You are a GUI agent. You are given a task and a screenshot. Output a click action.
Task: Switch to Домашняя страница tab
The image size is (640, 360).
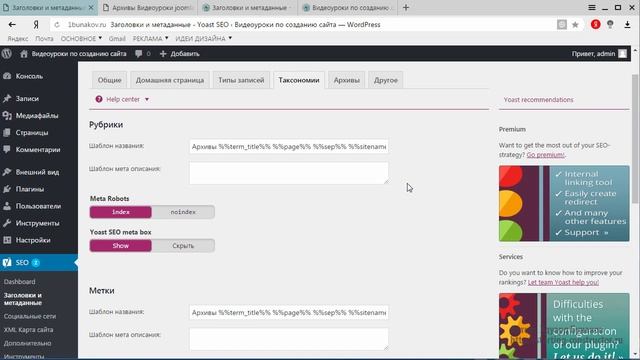170,80
